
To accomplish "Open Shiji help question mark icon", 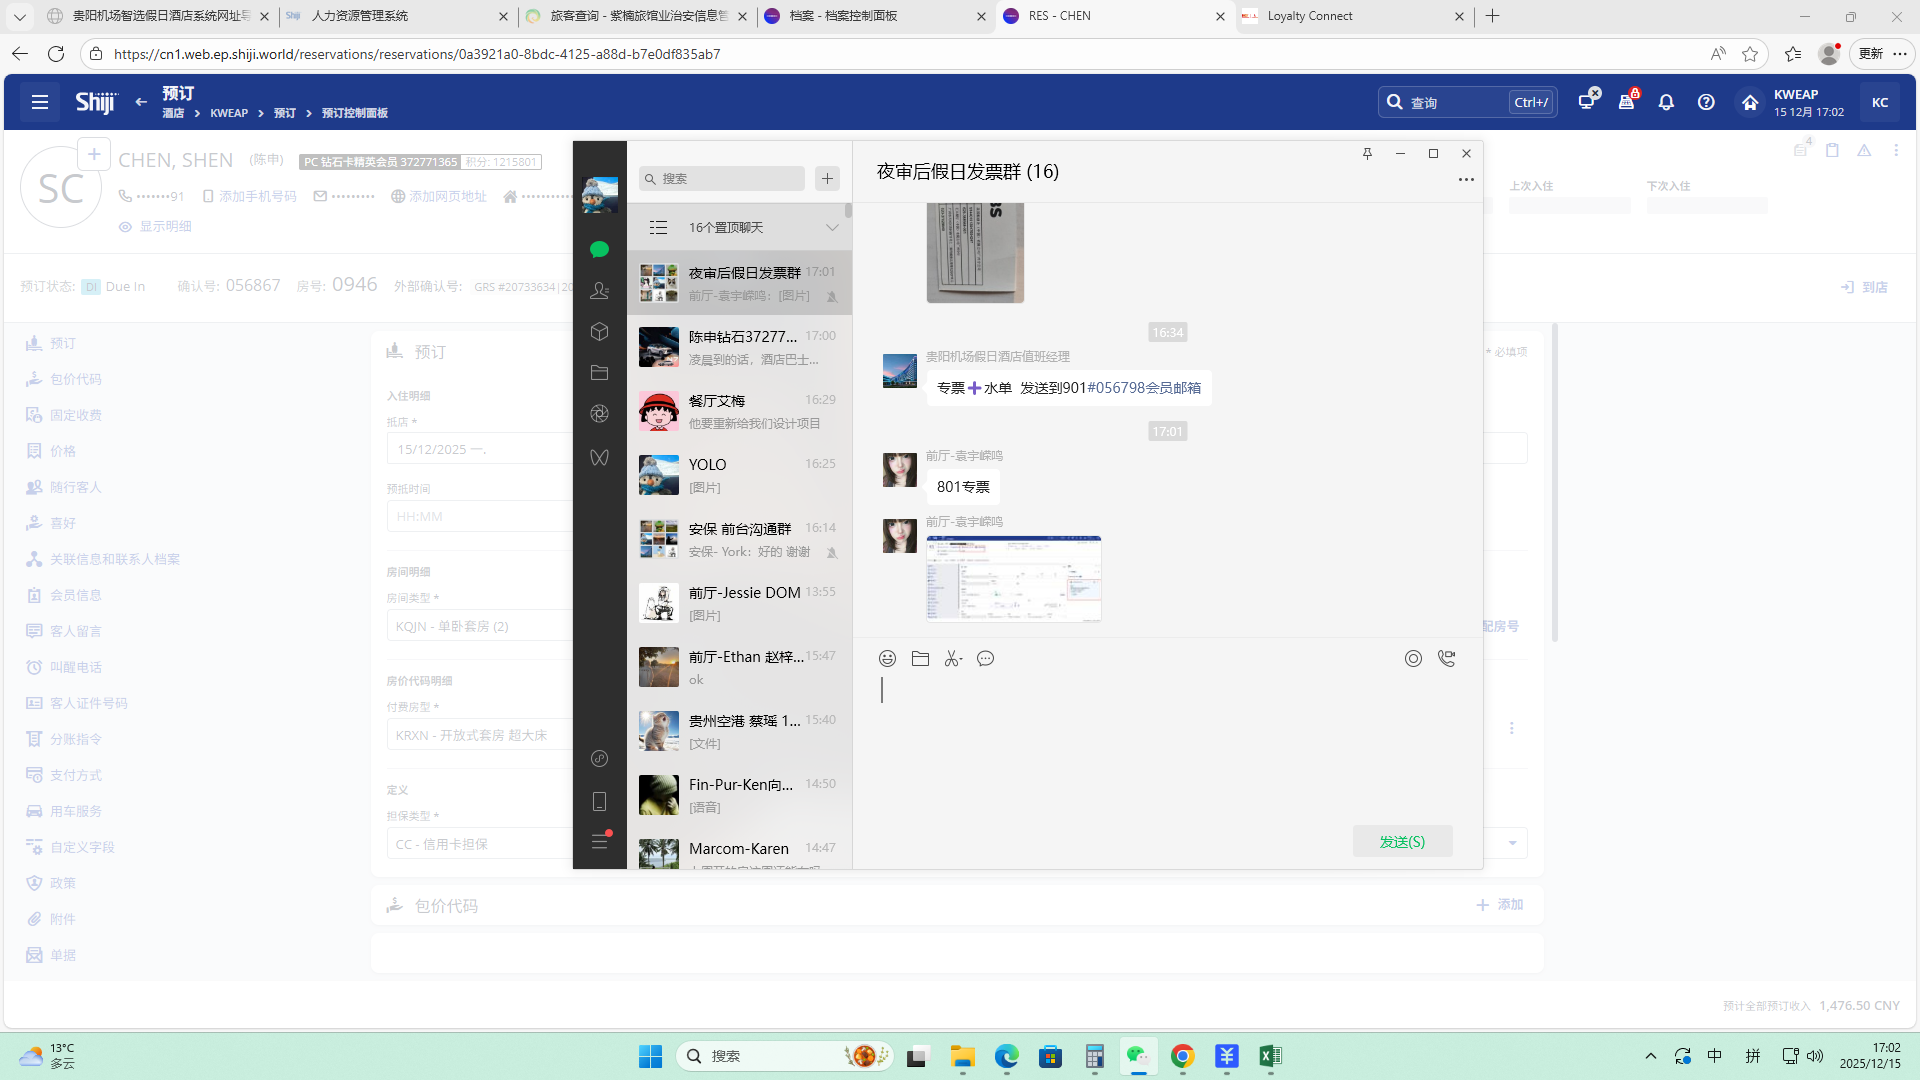I will click(x=1706, y=102).
